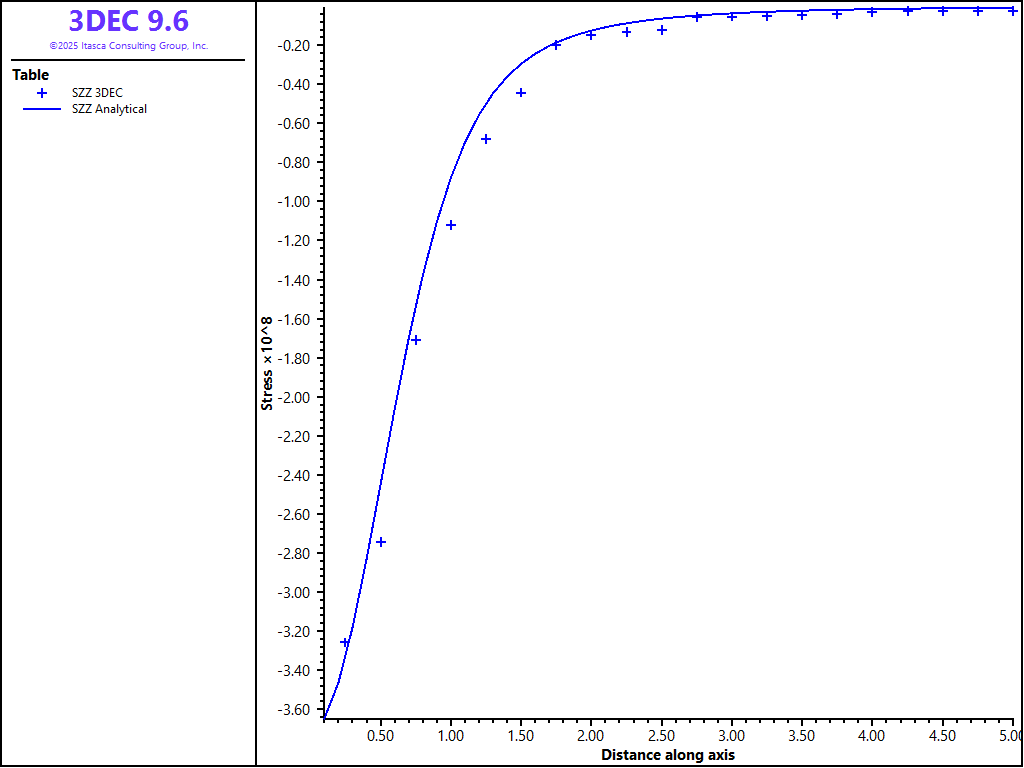Click the Itasca Consulting Group copyright text
1024x768 pixels.
click(x=128, y=46)
